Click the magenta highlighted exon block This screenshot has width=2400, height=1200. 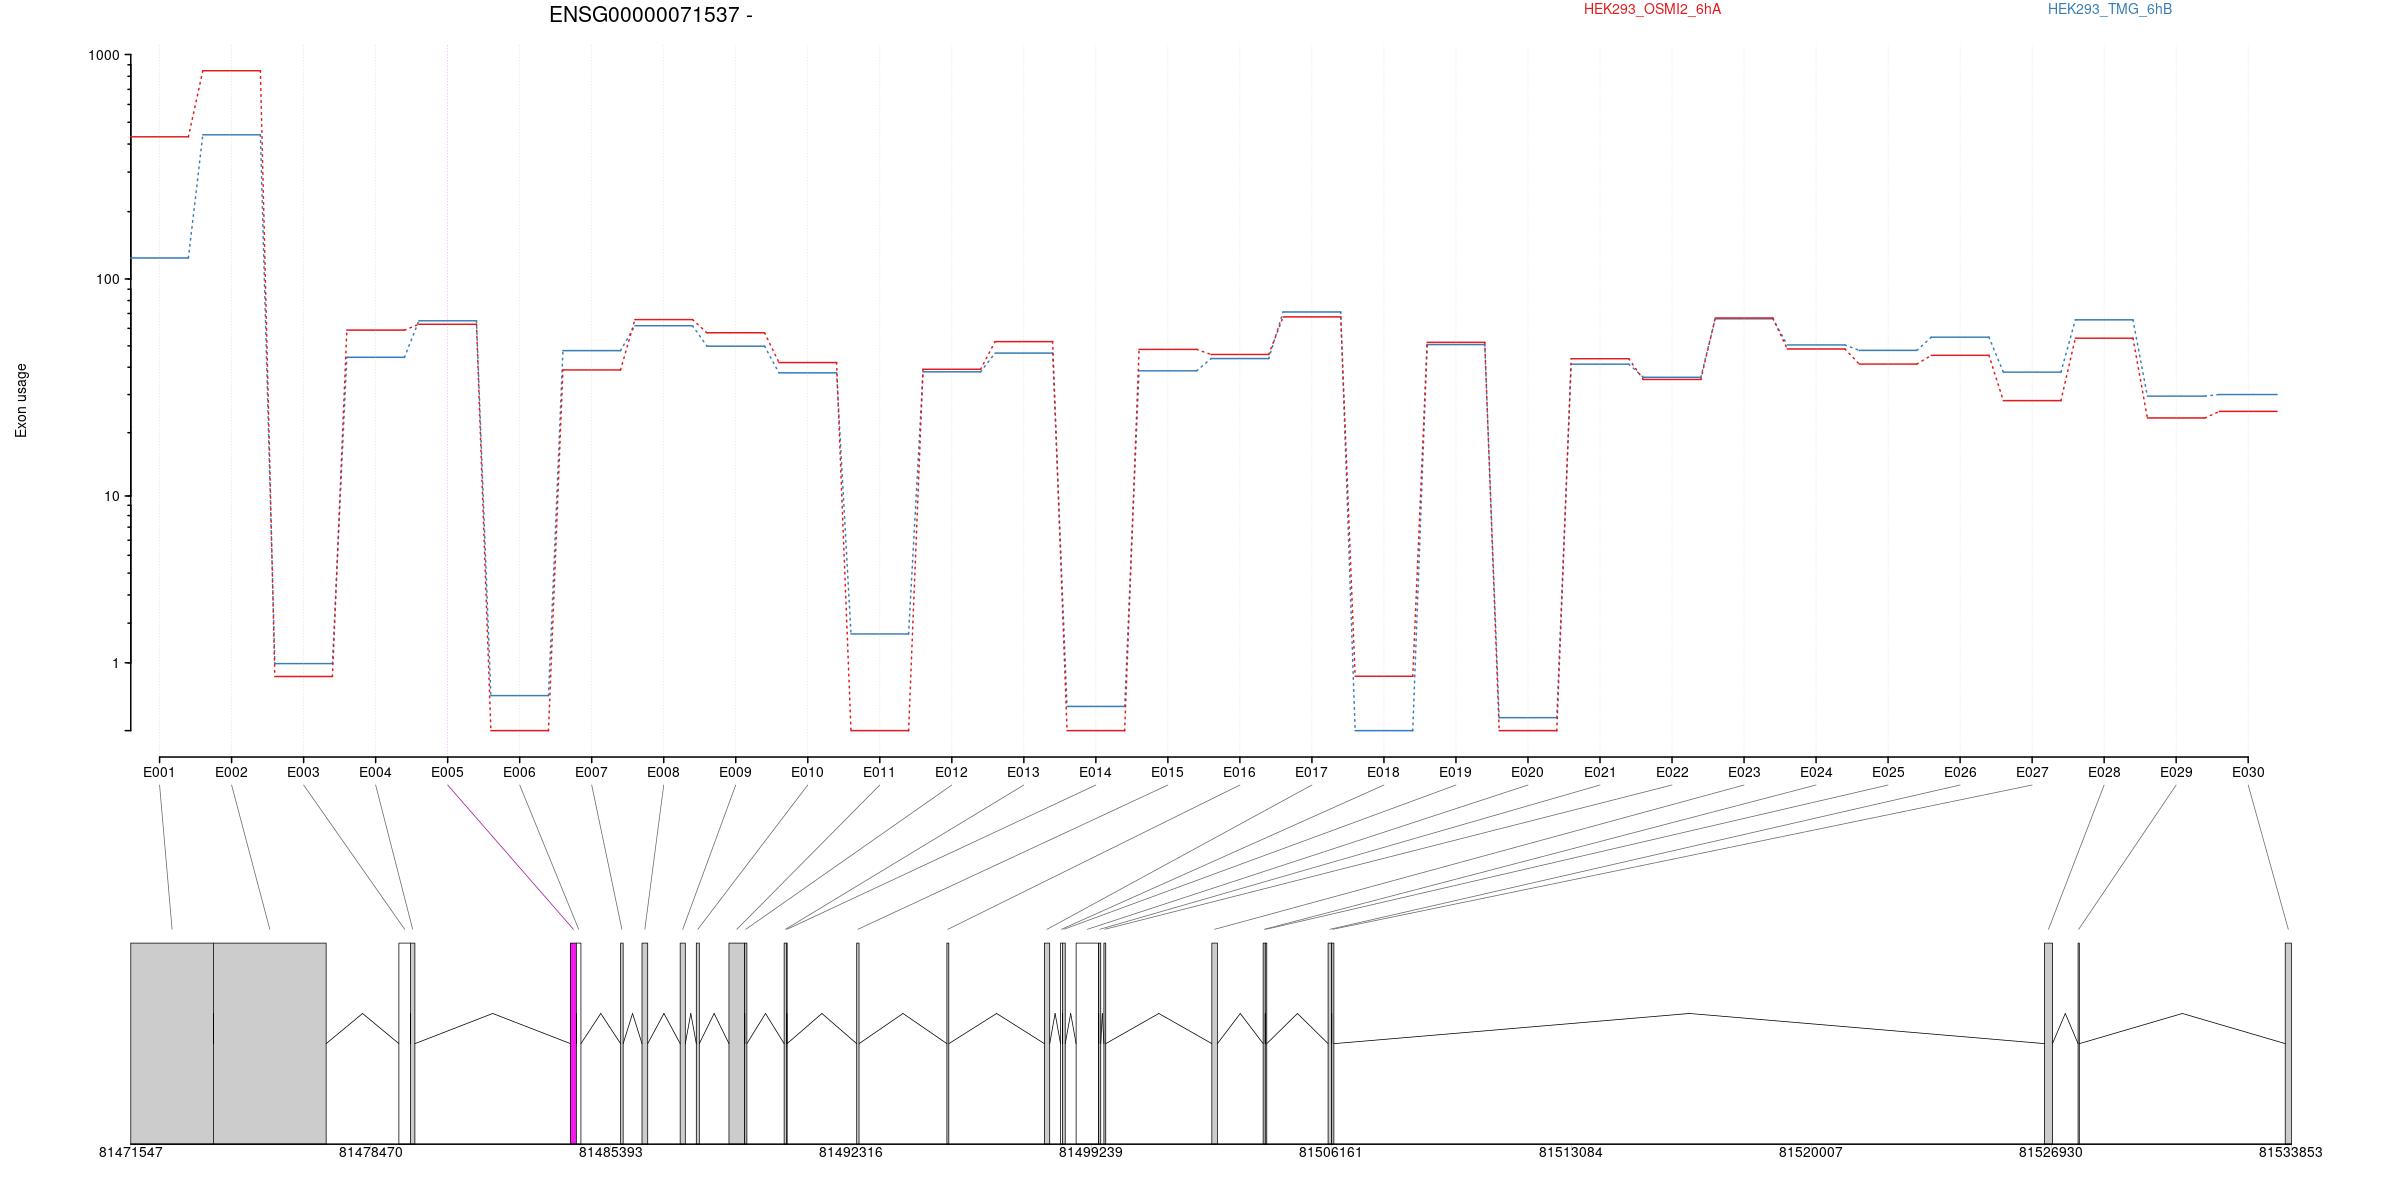[x=573, y=1043]
